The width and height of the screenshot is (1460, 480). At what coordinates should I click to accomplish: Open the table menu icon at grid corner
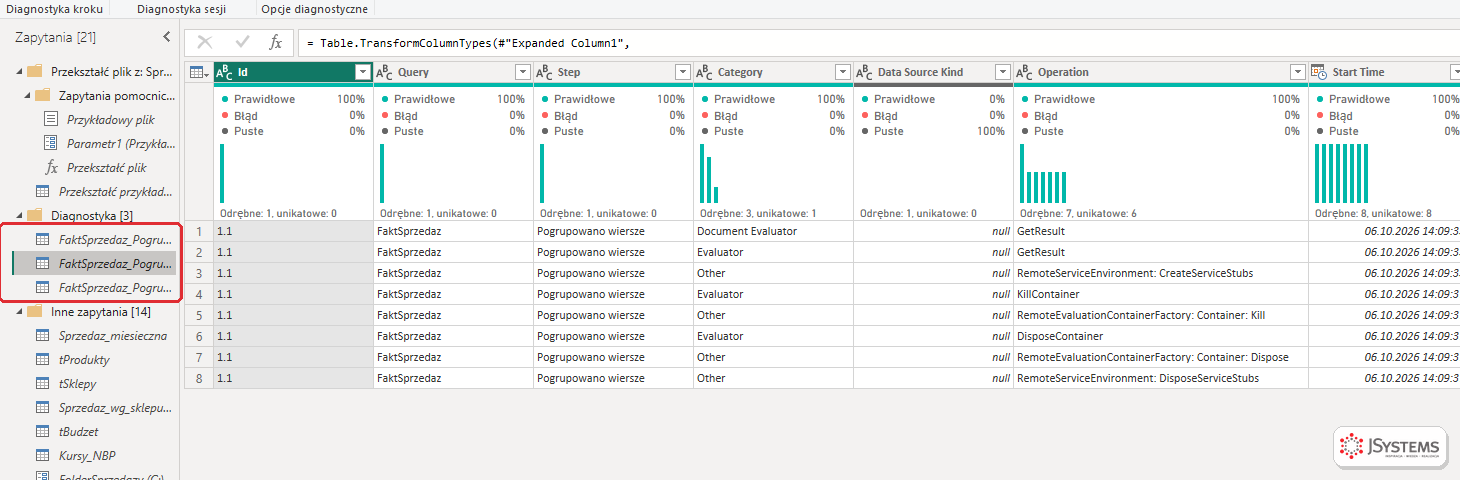tap(199, 72)
